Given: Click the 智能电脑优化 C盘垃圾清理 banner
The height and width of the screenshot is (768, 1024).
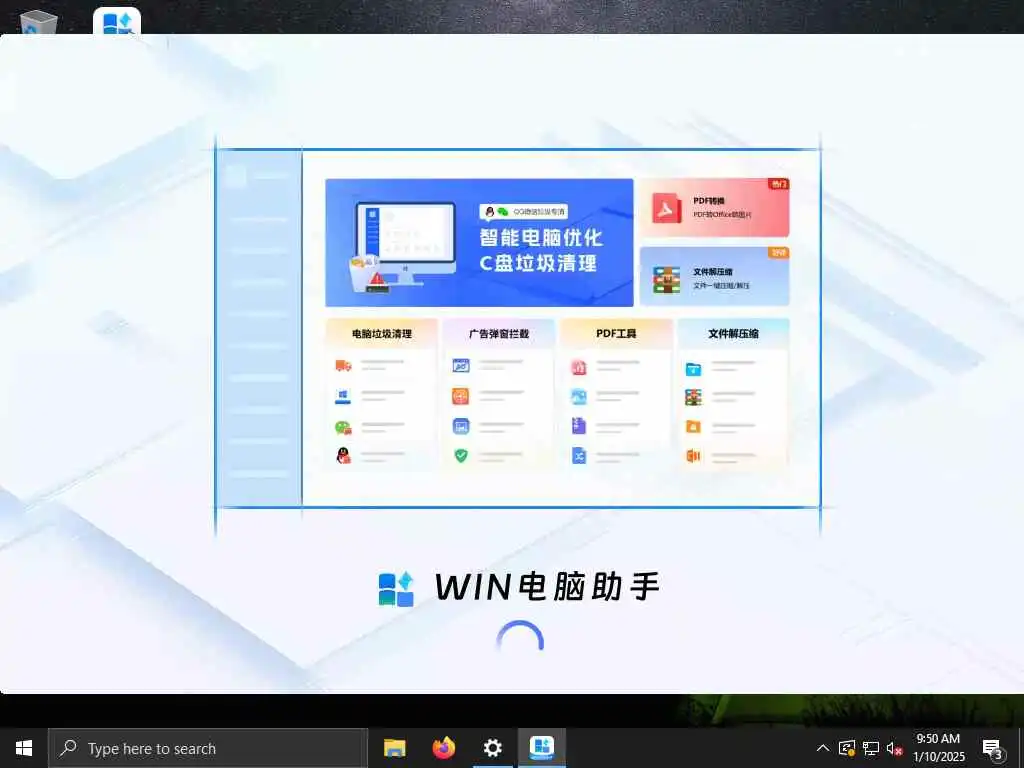Looking at the screenshot, I should click(x=479, y=242).
